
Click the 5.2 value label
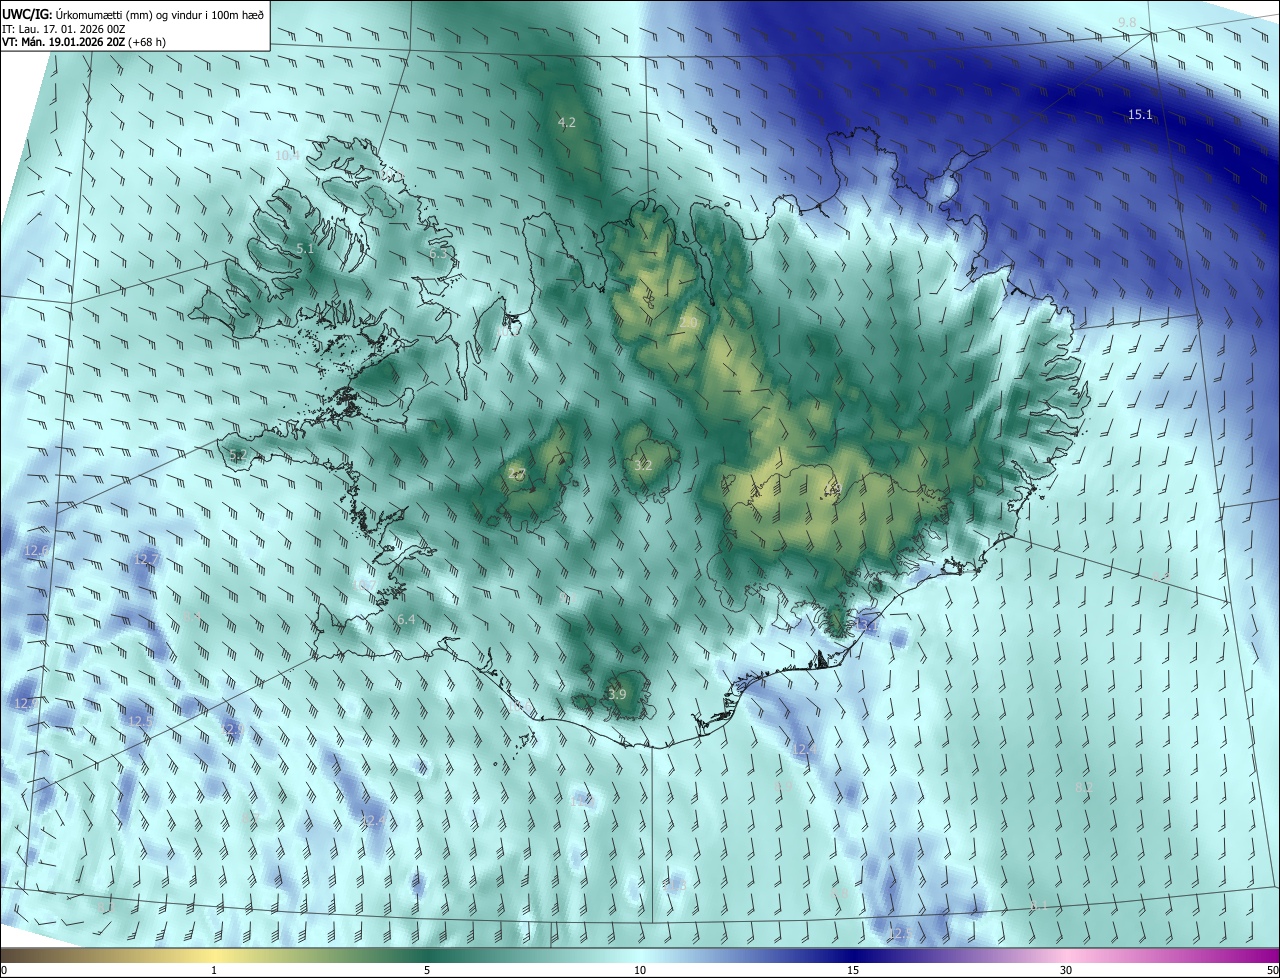point(237,455)
